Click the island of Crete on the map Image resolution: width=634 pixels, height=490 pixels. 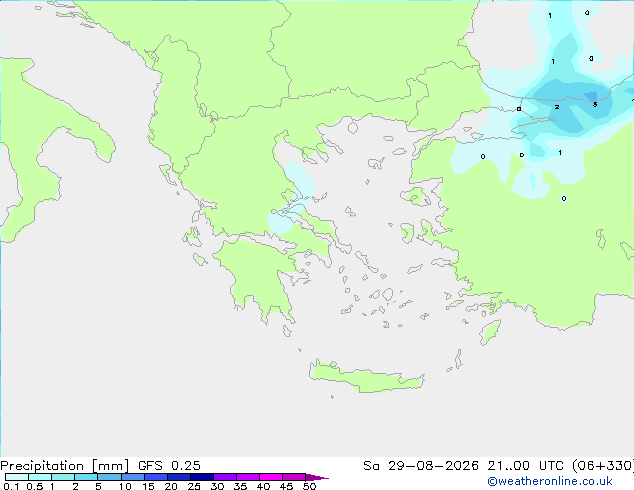[366, 377]
